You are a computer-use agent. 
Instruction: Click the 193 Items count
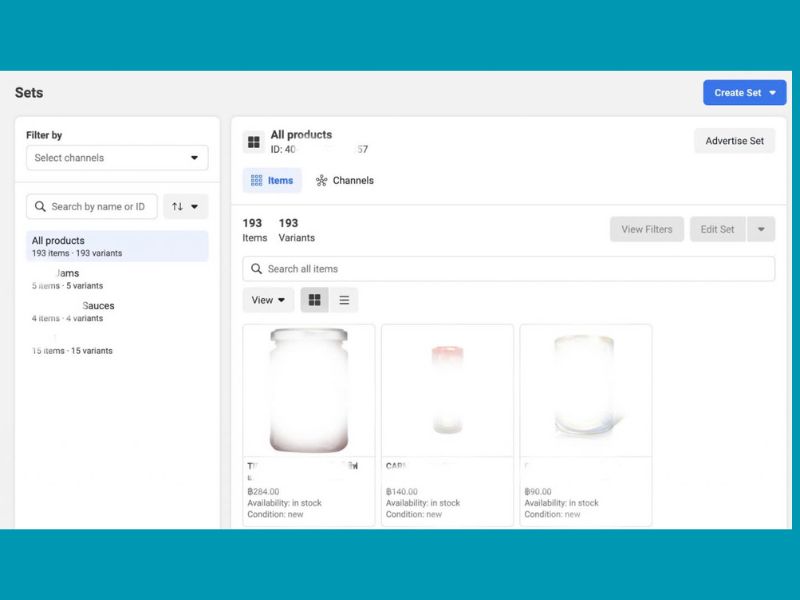click(255, 230)
